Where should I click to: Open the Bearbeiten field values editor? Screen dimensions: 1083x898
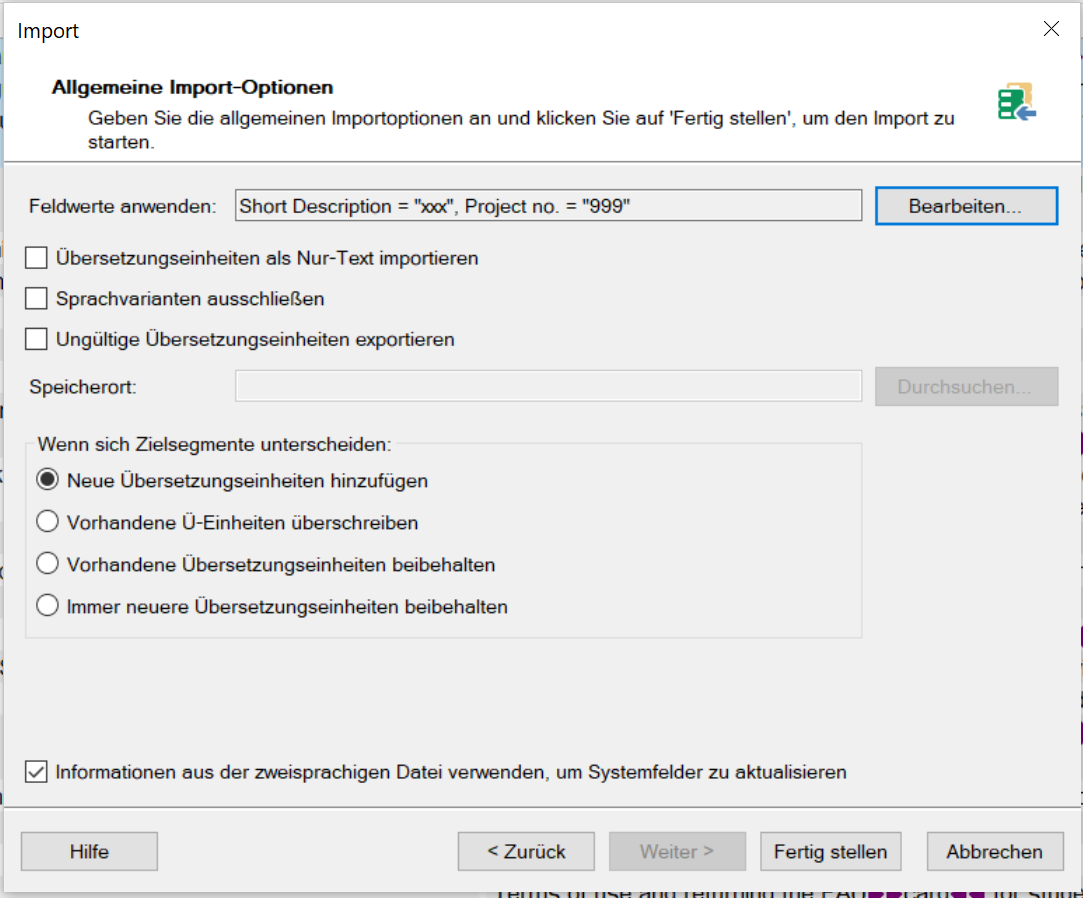click(965, 207)
